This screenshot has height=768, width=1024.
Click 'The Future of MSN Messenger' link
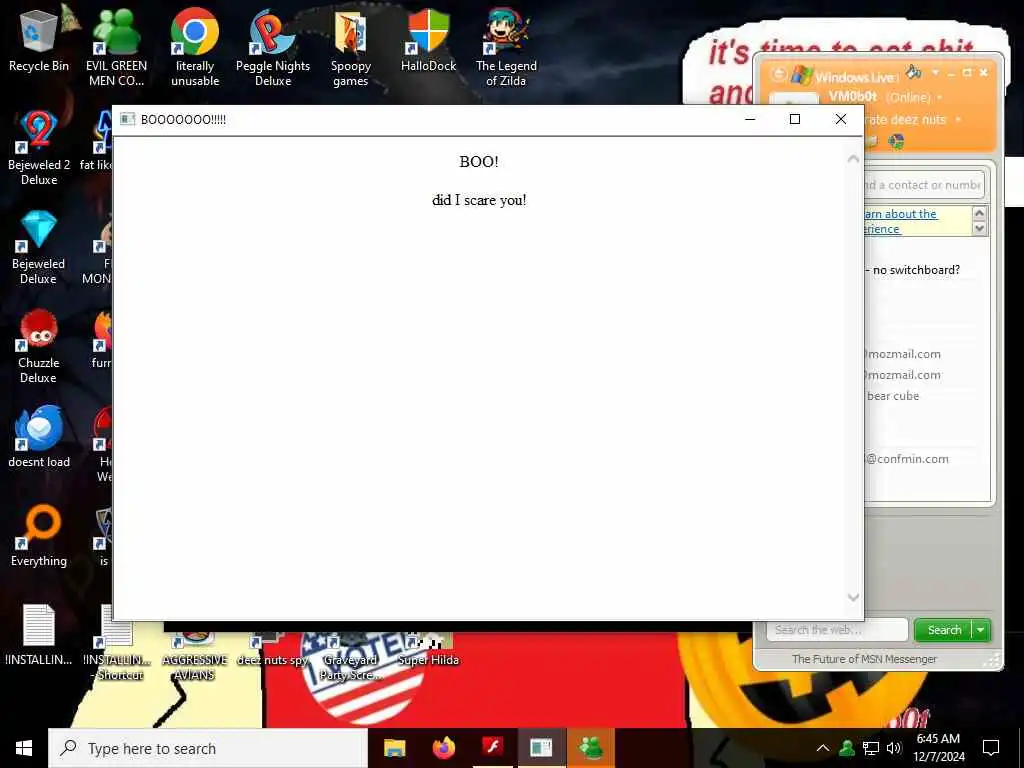[x=864, y=659]
